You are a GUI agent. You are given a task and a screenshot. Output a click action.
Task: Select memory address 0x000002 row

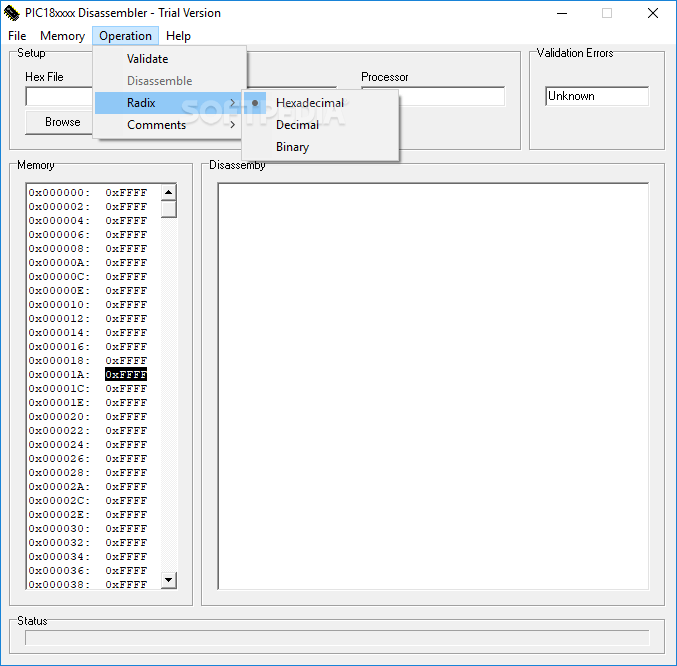(88, 207)
